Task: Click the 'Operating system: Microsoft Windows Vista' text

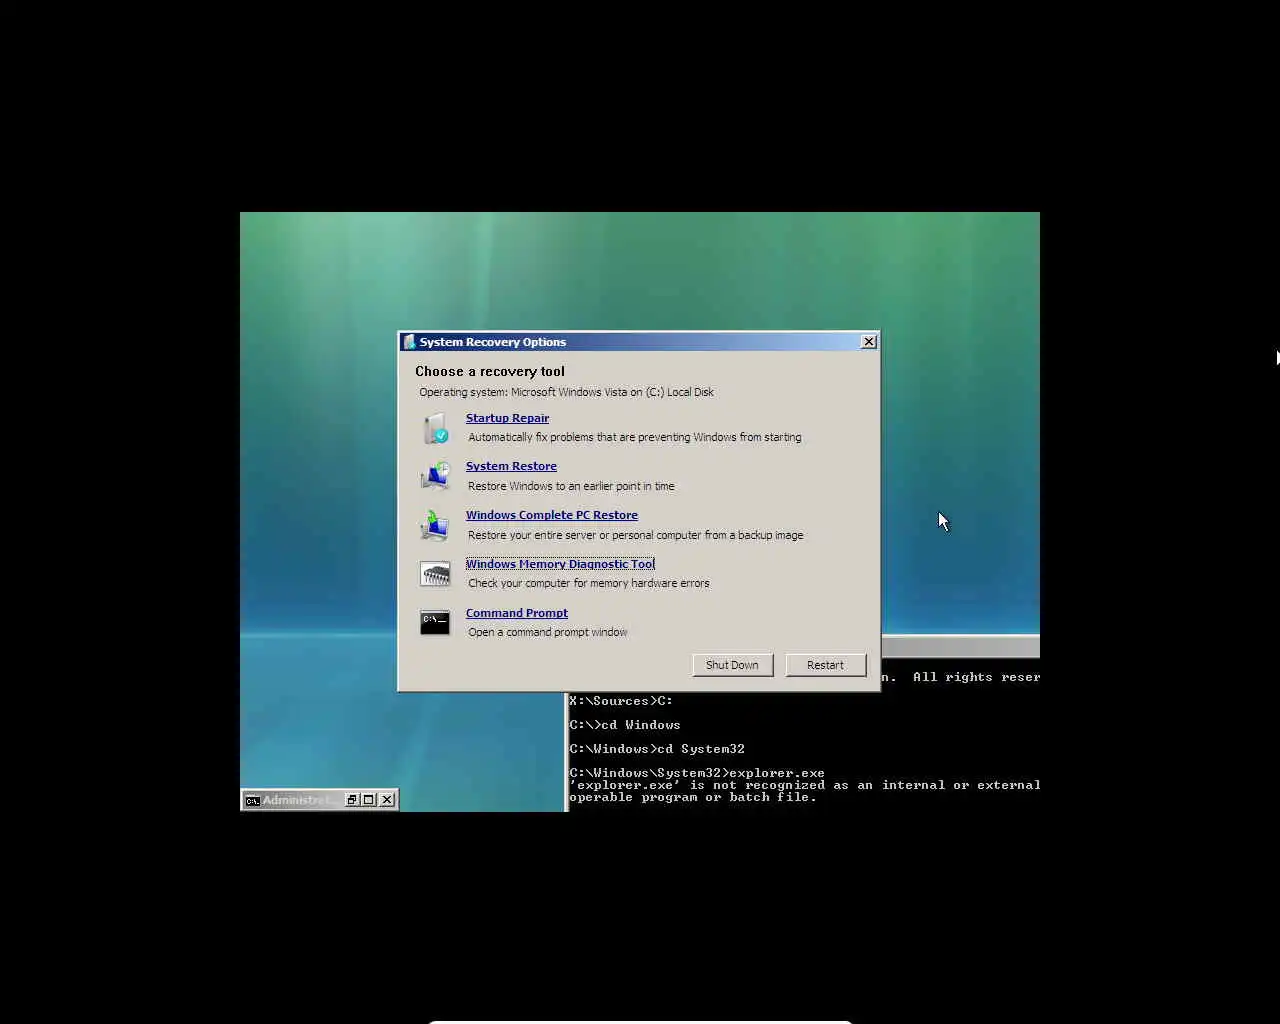Action: 566,392
